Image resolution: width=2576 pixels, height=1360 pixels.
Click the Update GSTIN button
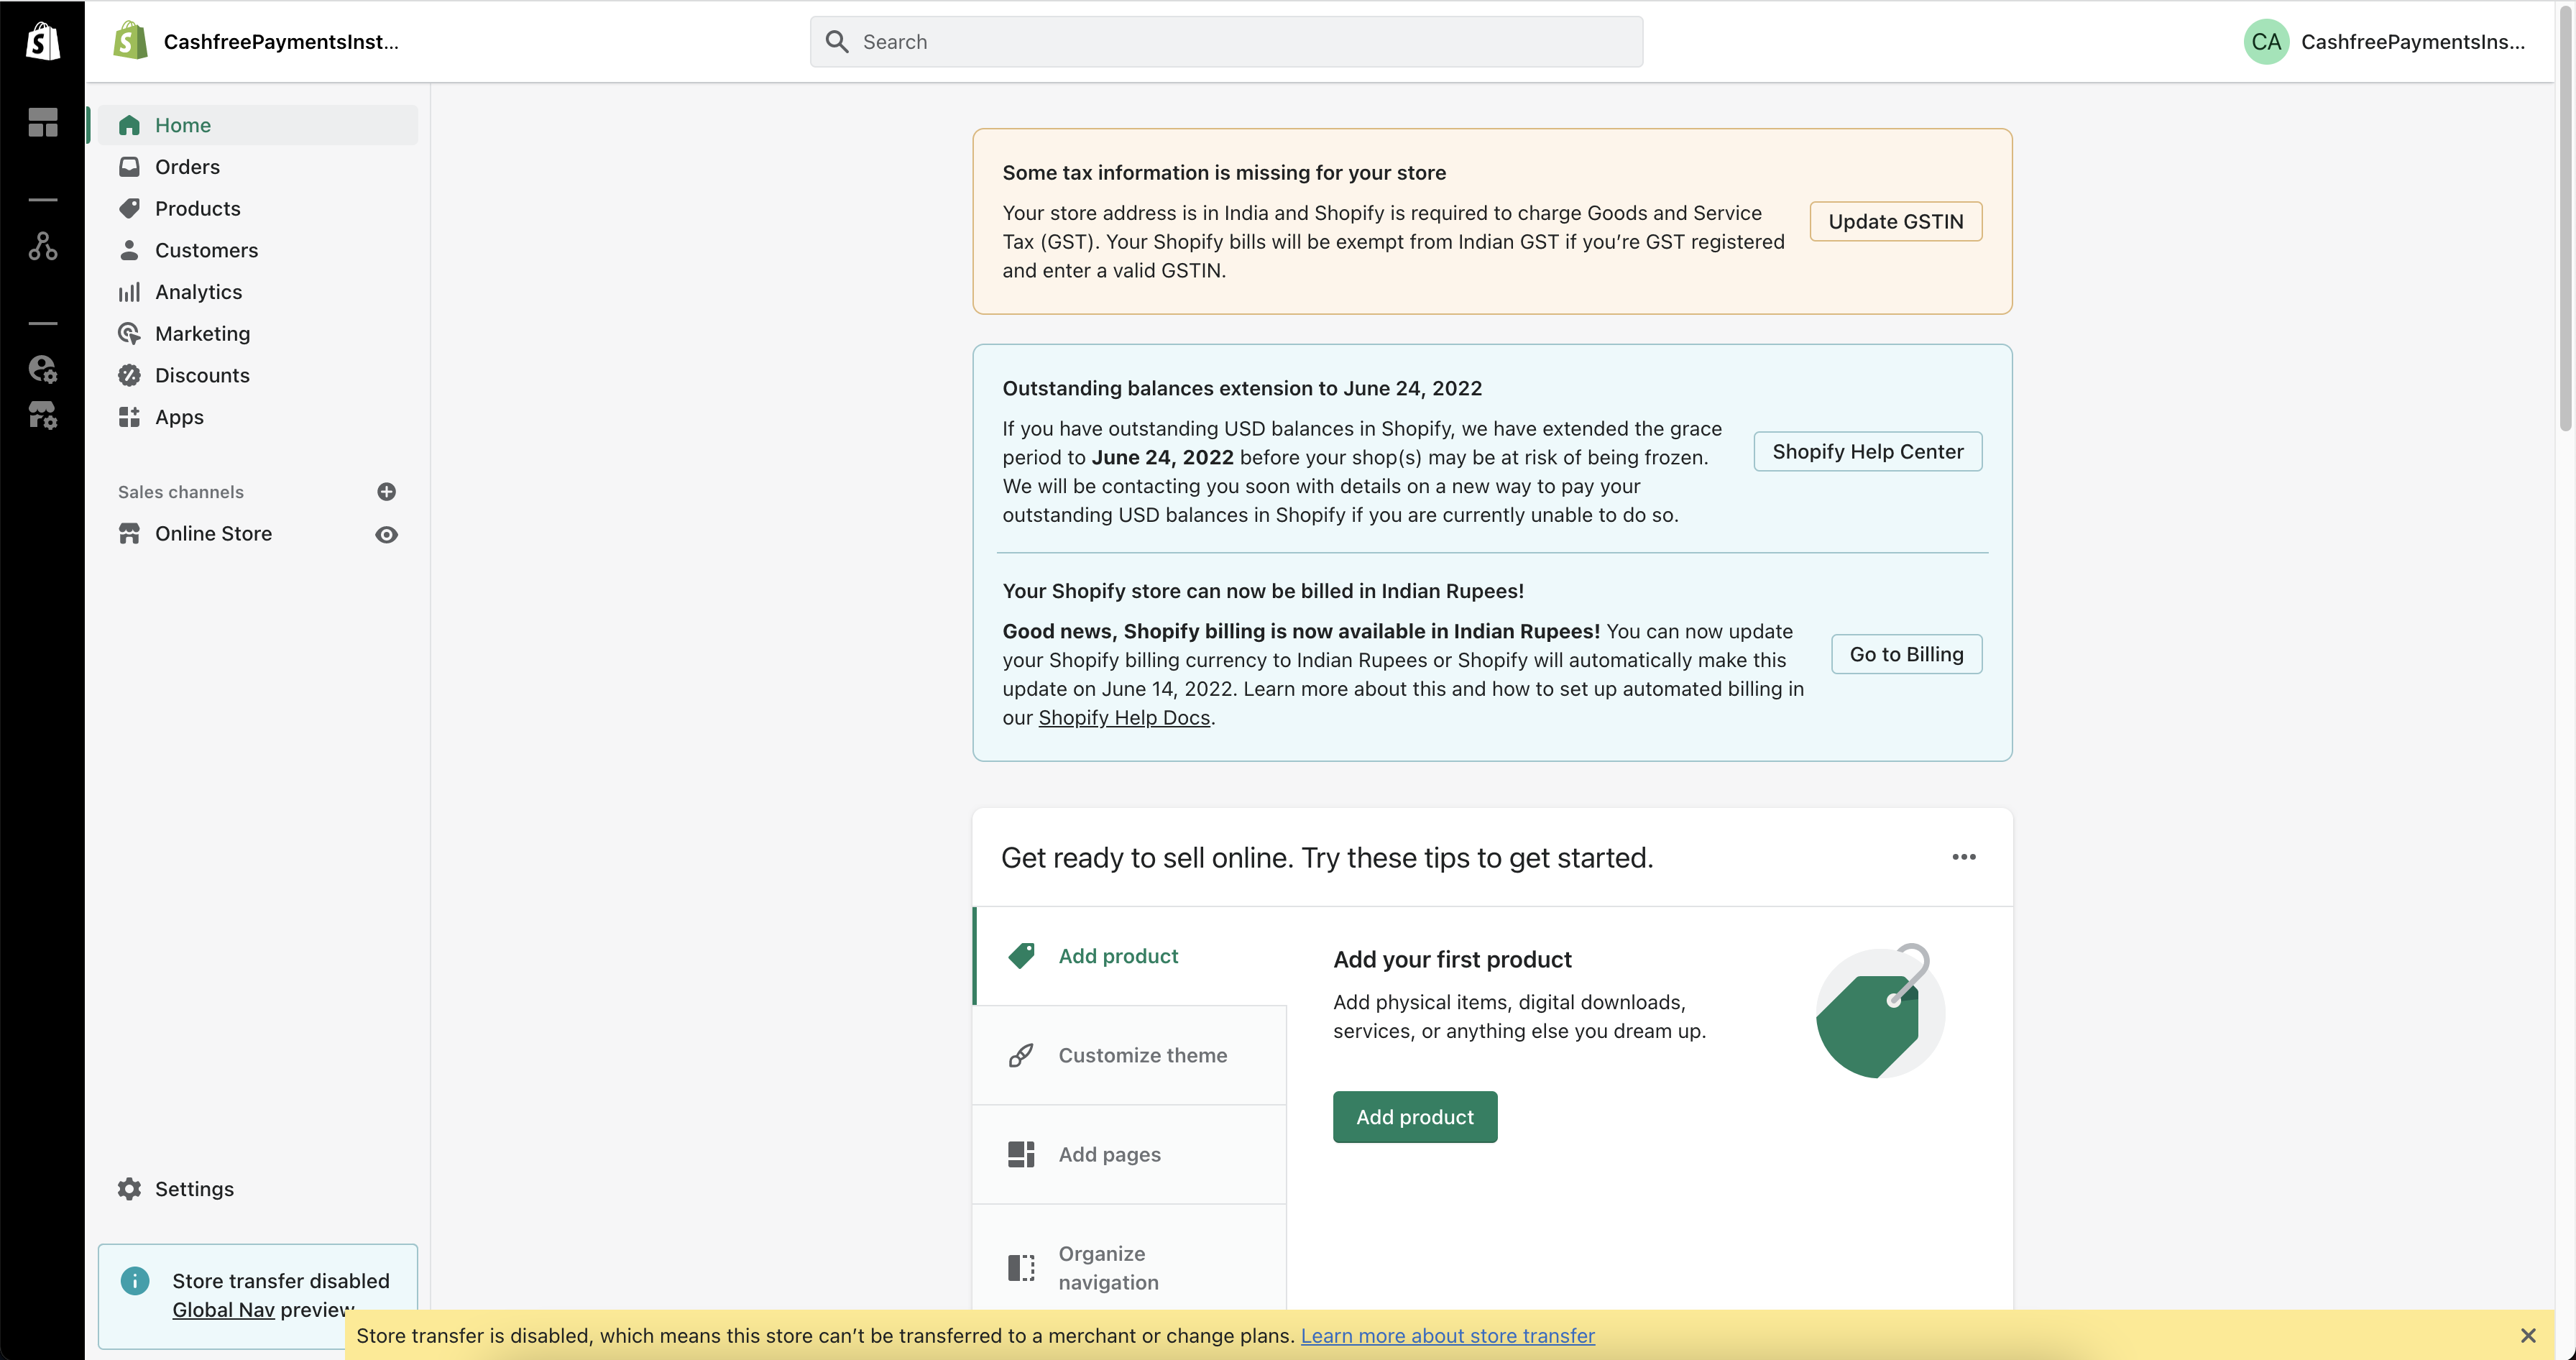(x=1896, y=221)
